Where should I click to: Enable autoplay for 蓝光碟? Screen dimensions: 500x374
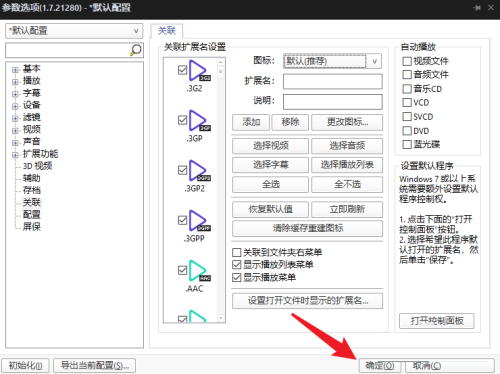[407, 144]
